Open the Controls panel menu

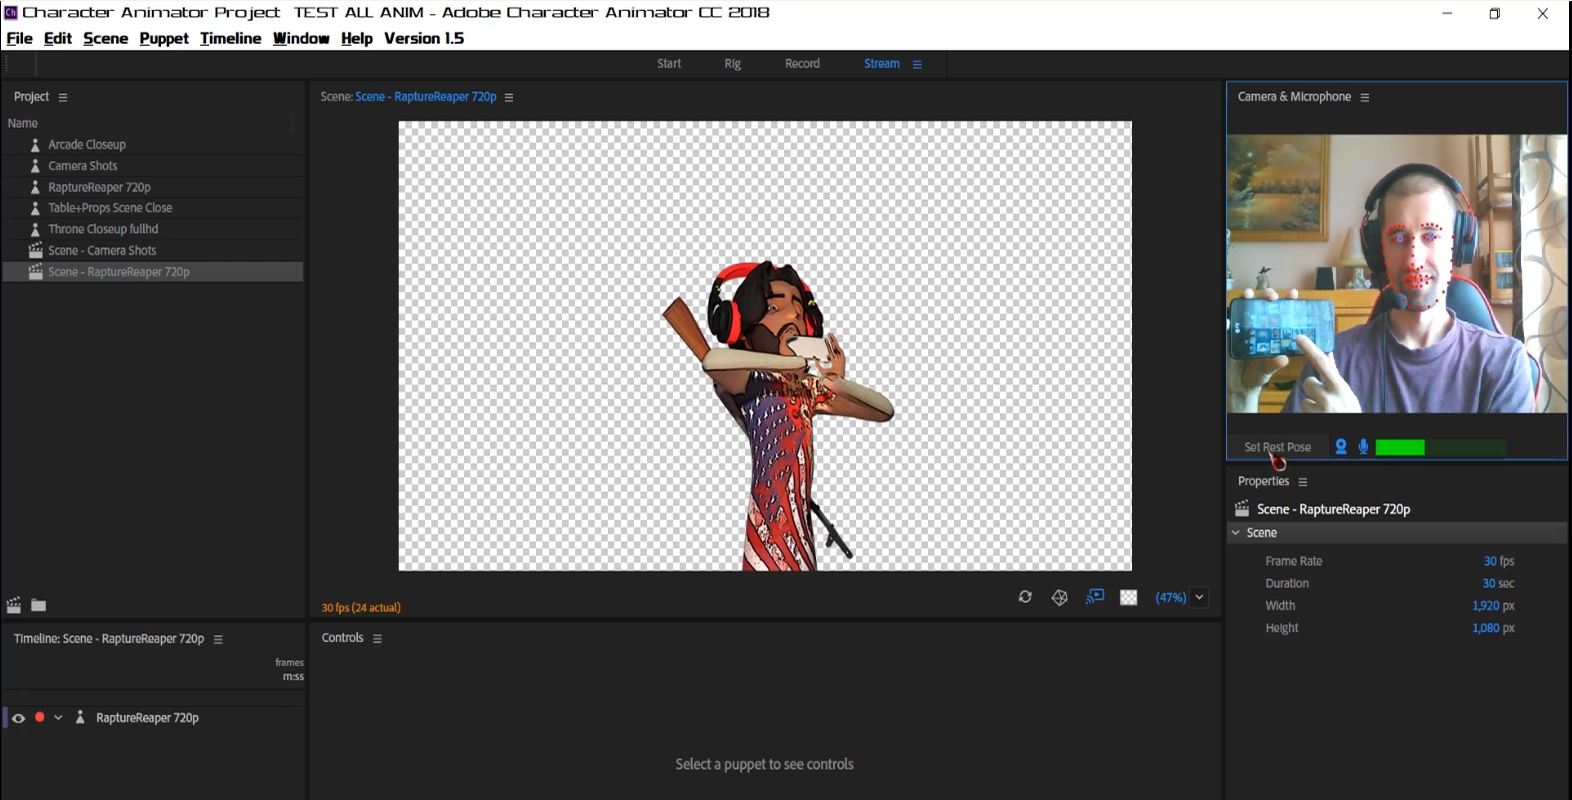[x=377, y=639]
